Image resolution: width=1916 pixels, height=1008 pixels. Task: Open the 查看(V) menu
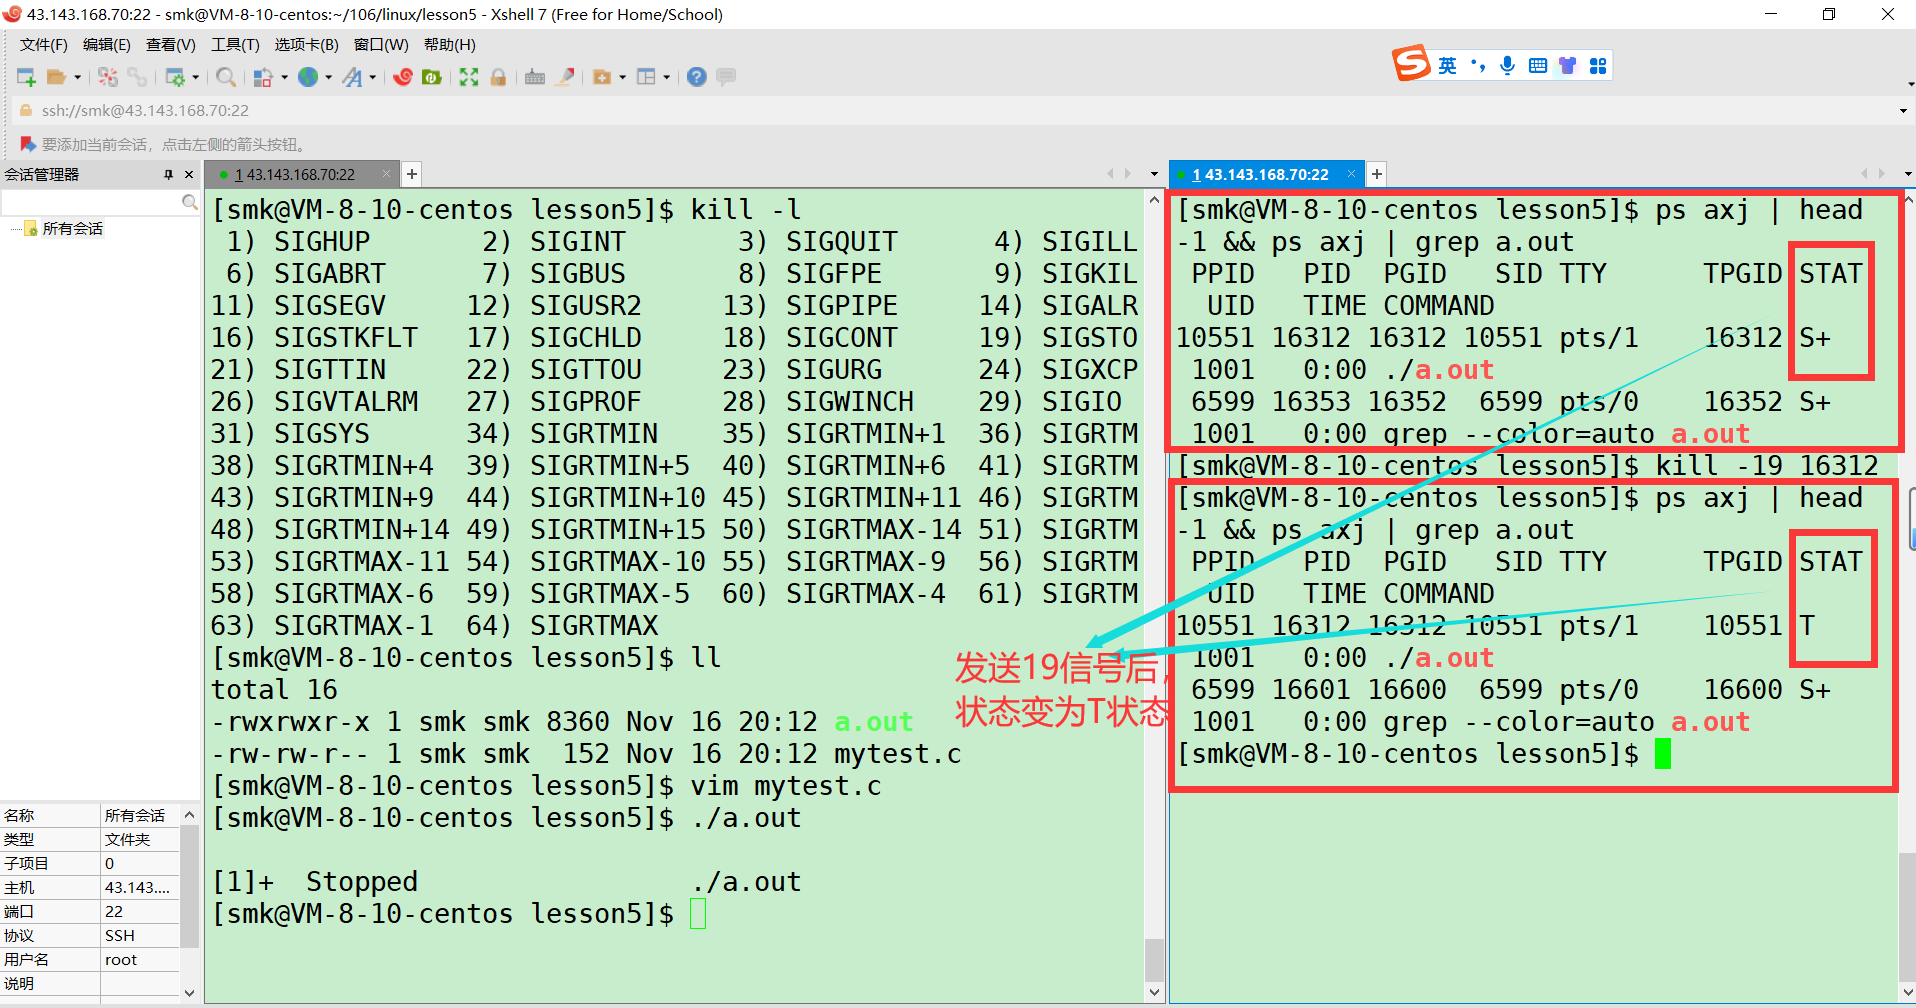pyautogui.click(x=170, y=45)
